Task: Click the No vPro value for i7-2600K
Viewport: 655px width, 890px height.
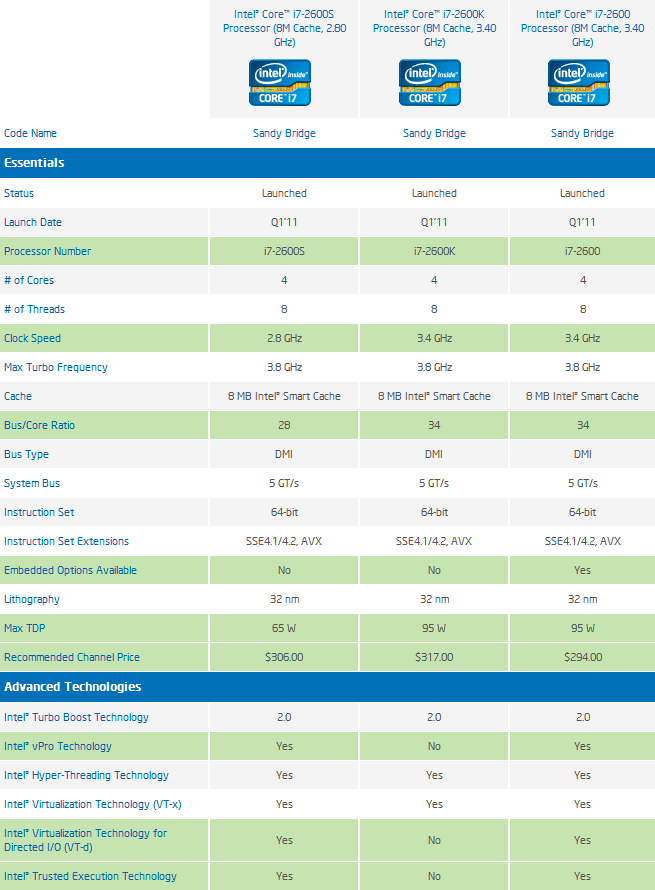Action: pyautogui.click(x=434, y=746)
